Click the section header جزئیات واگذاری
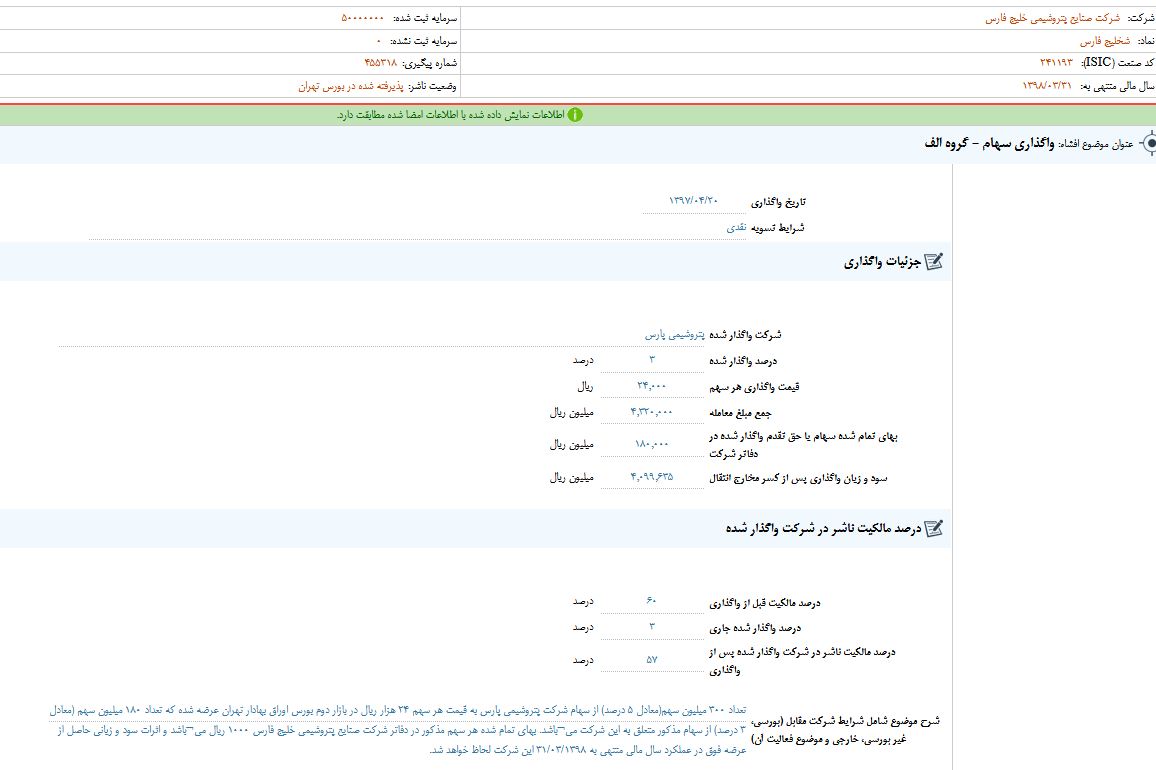This screenshot has height=770, width=1156. (x=882, y=263)
